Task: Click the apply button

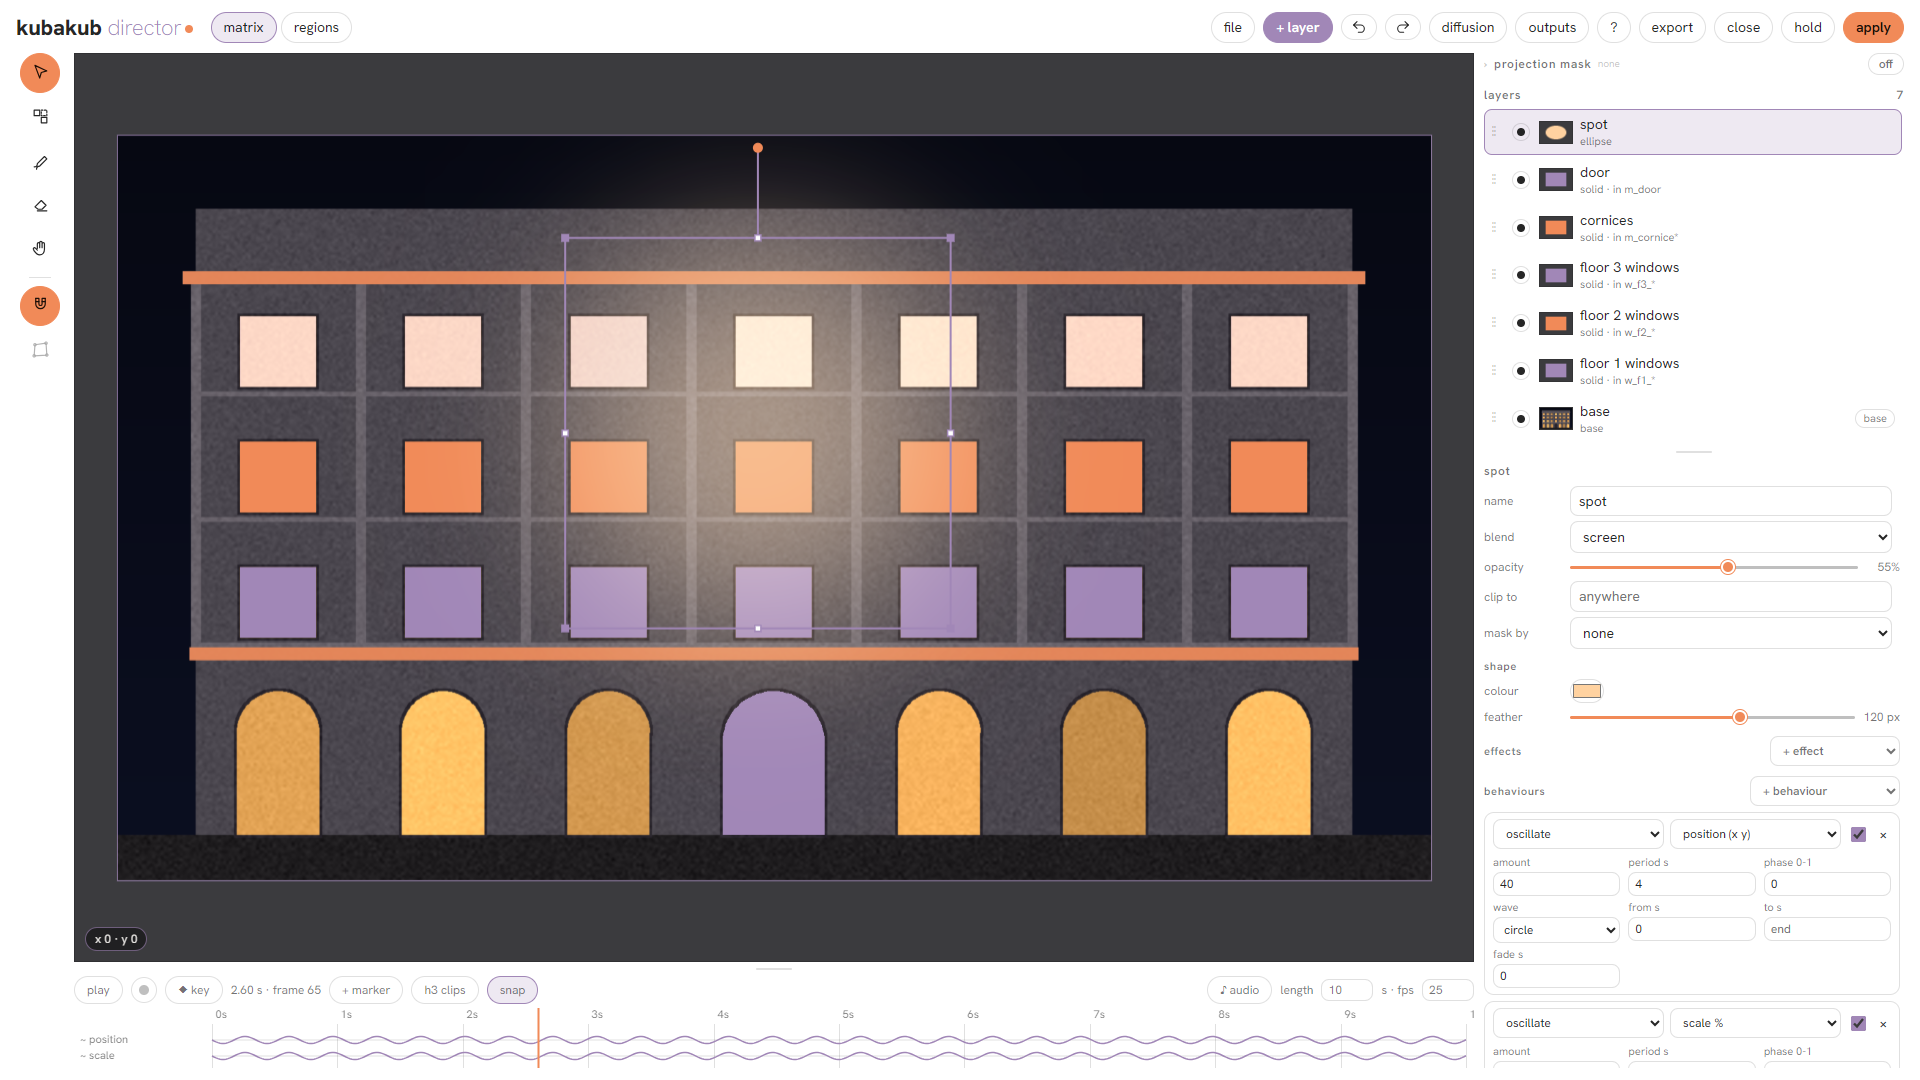Action: [1872, 28]
